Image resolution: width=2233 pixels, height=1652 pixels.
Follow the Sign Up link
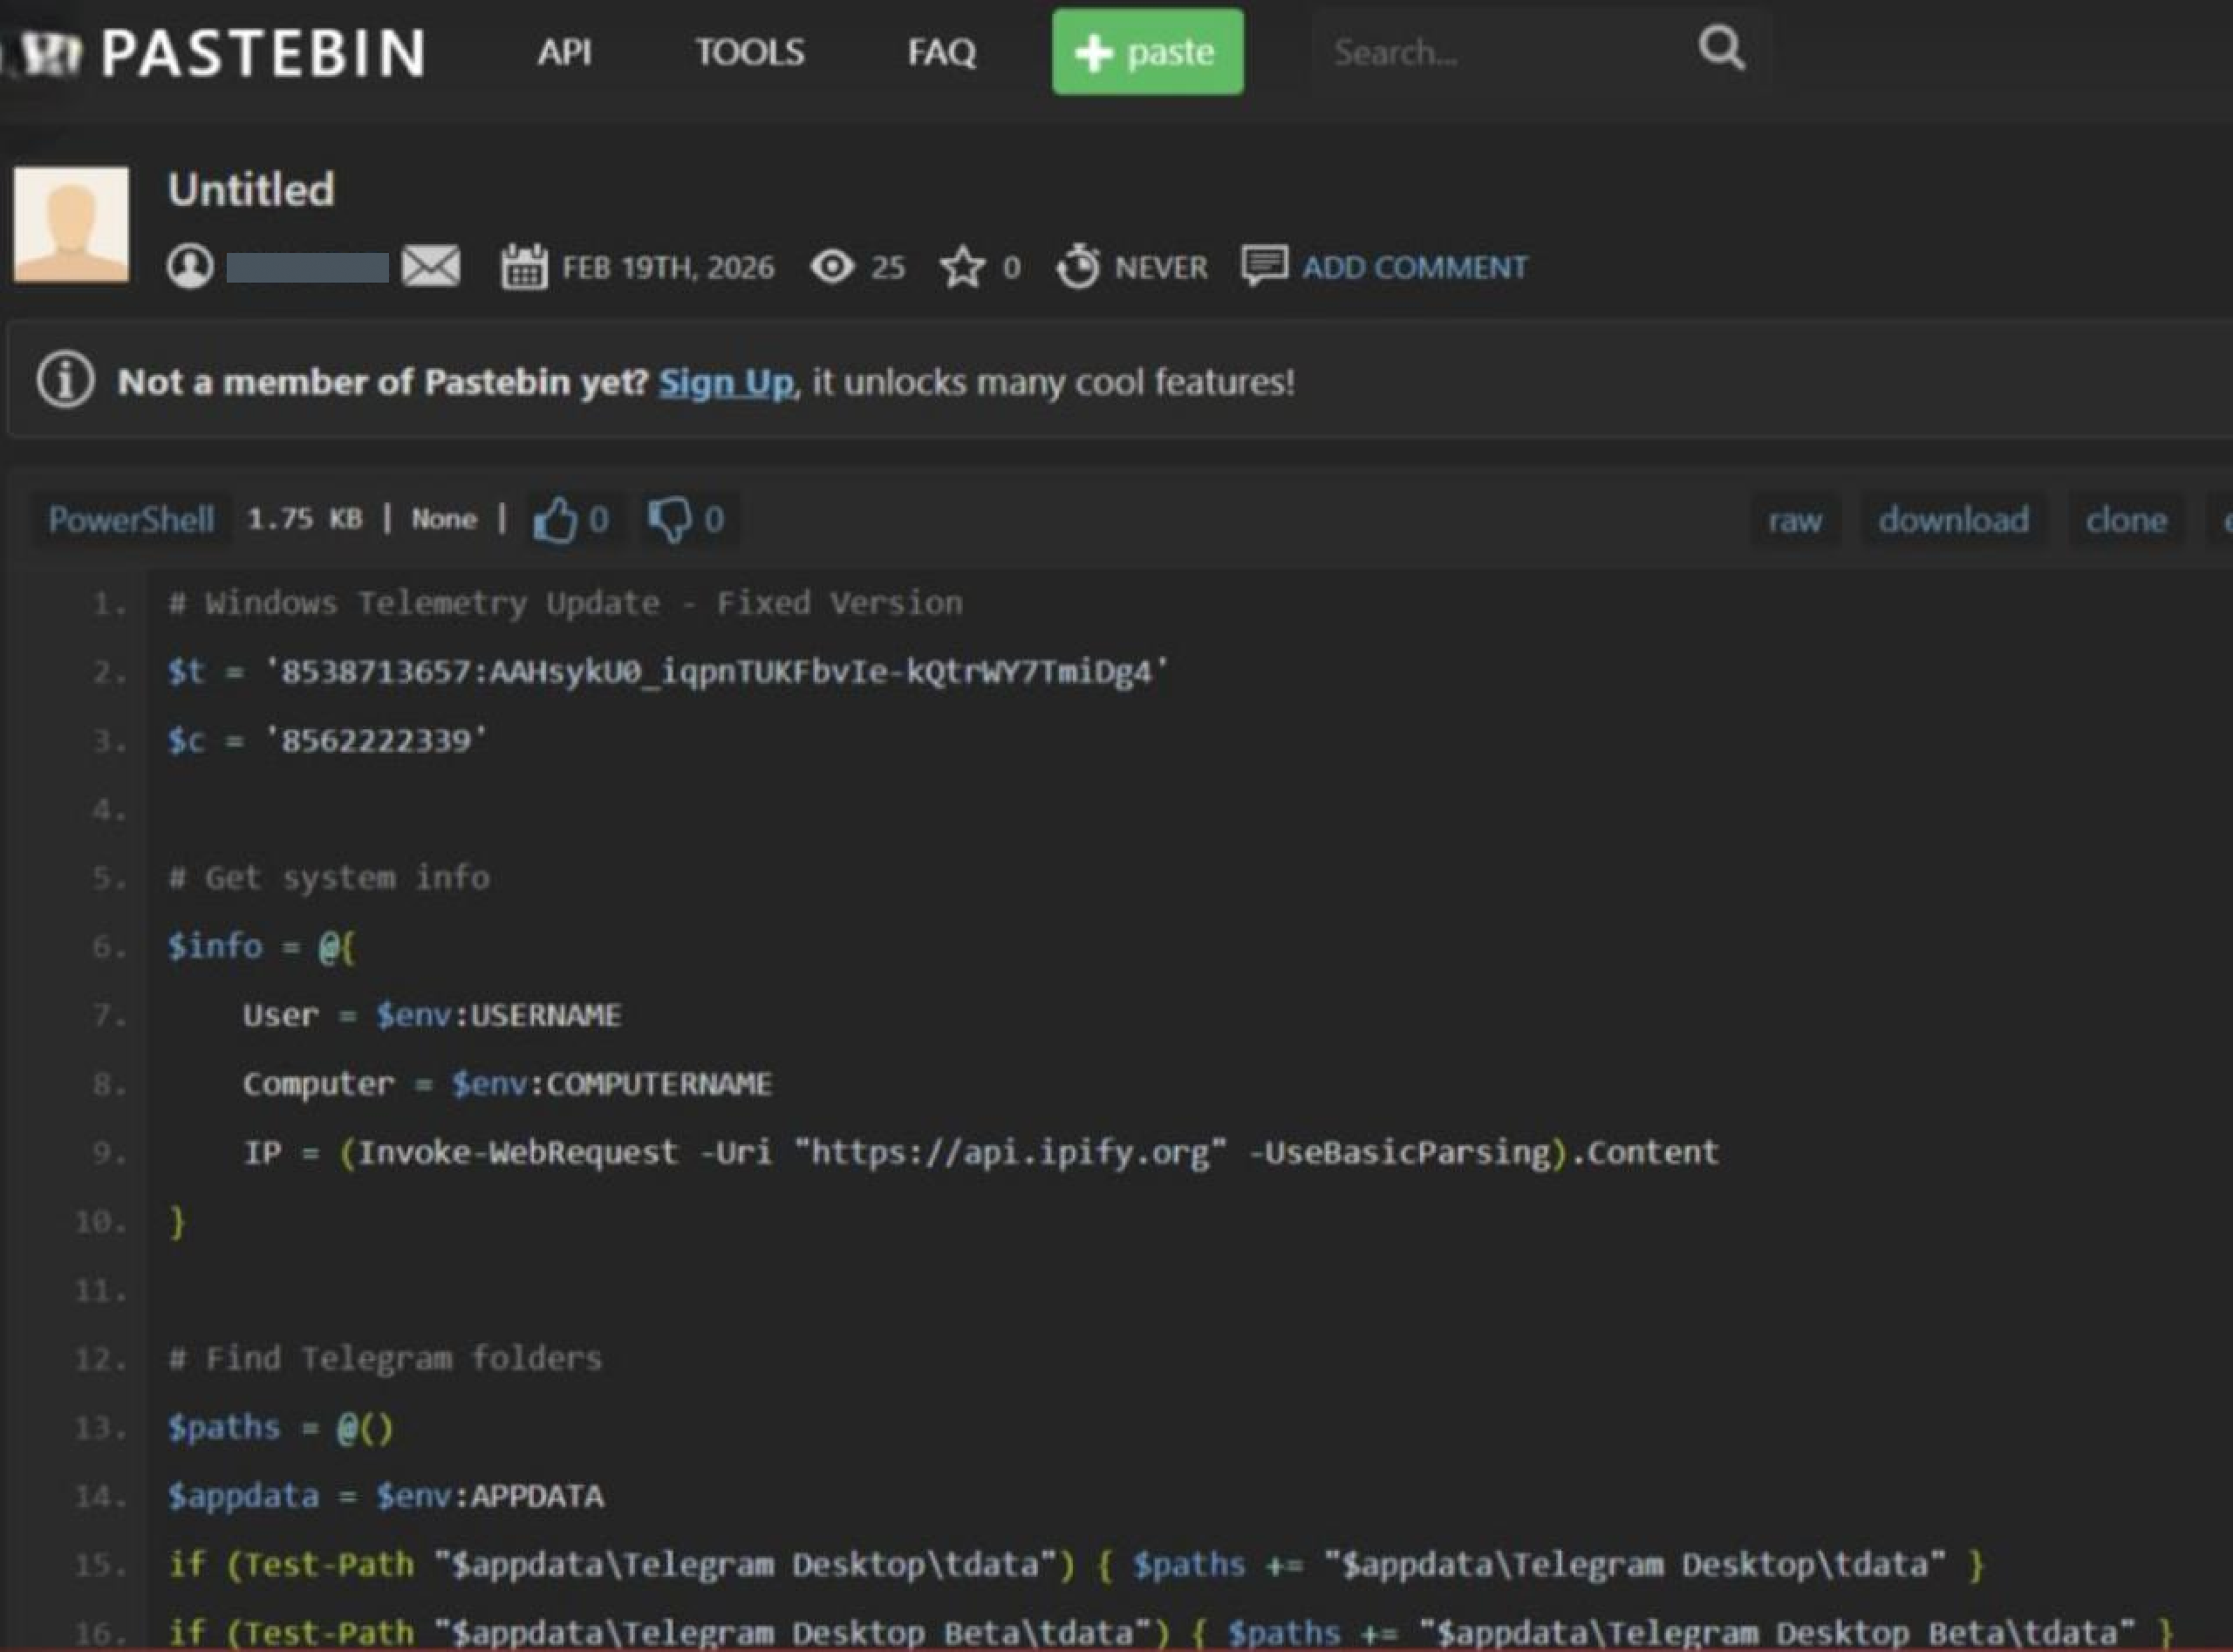pyautogui.click(x=726, y=383)
